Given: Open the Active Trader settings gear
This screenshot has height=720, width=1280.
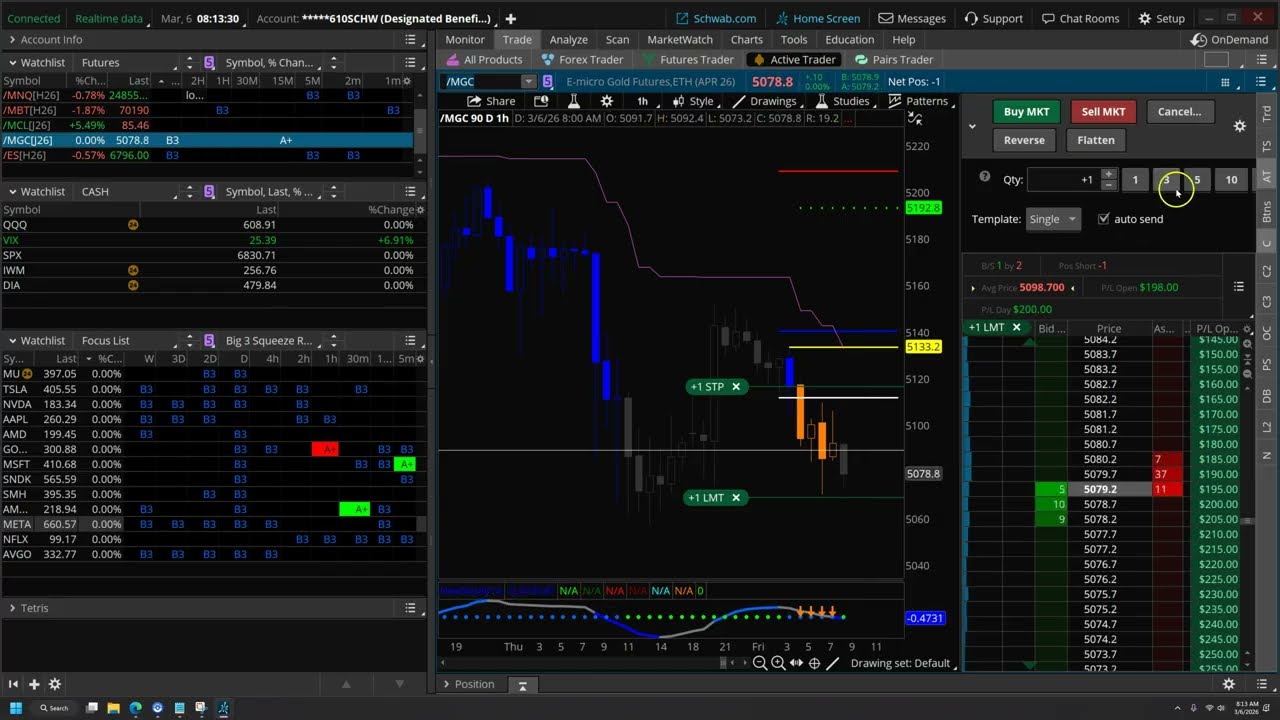Looking at the screenshot, I should [x=1240, y=126].
